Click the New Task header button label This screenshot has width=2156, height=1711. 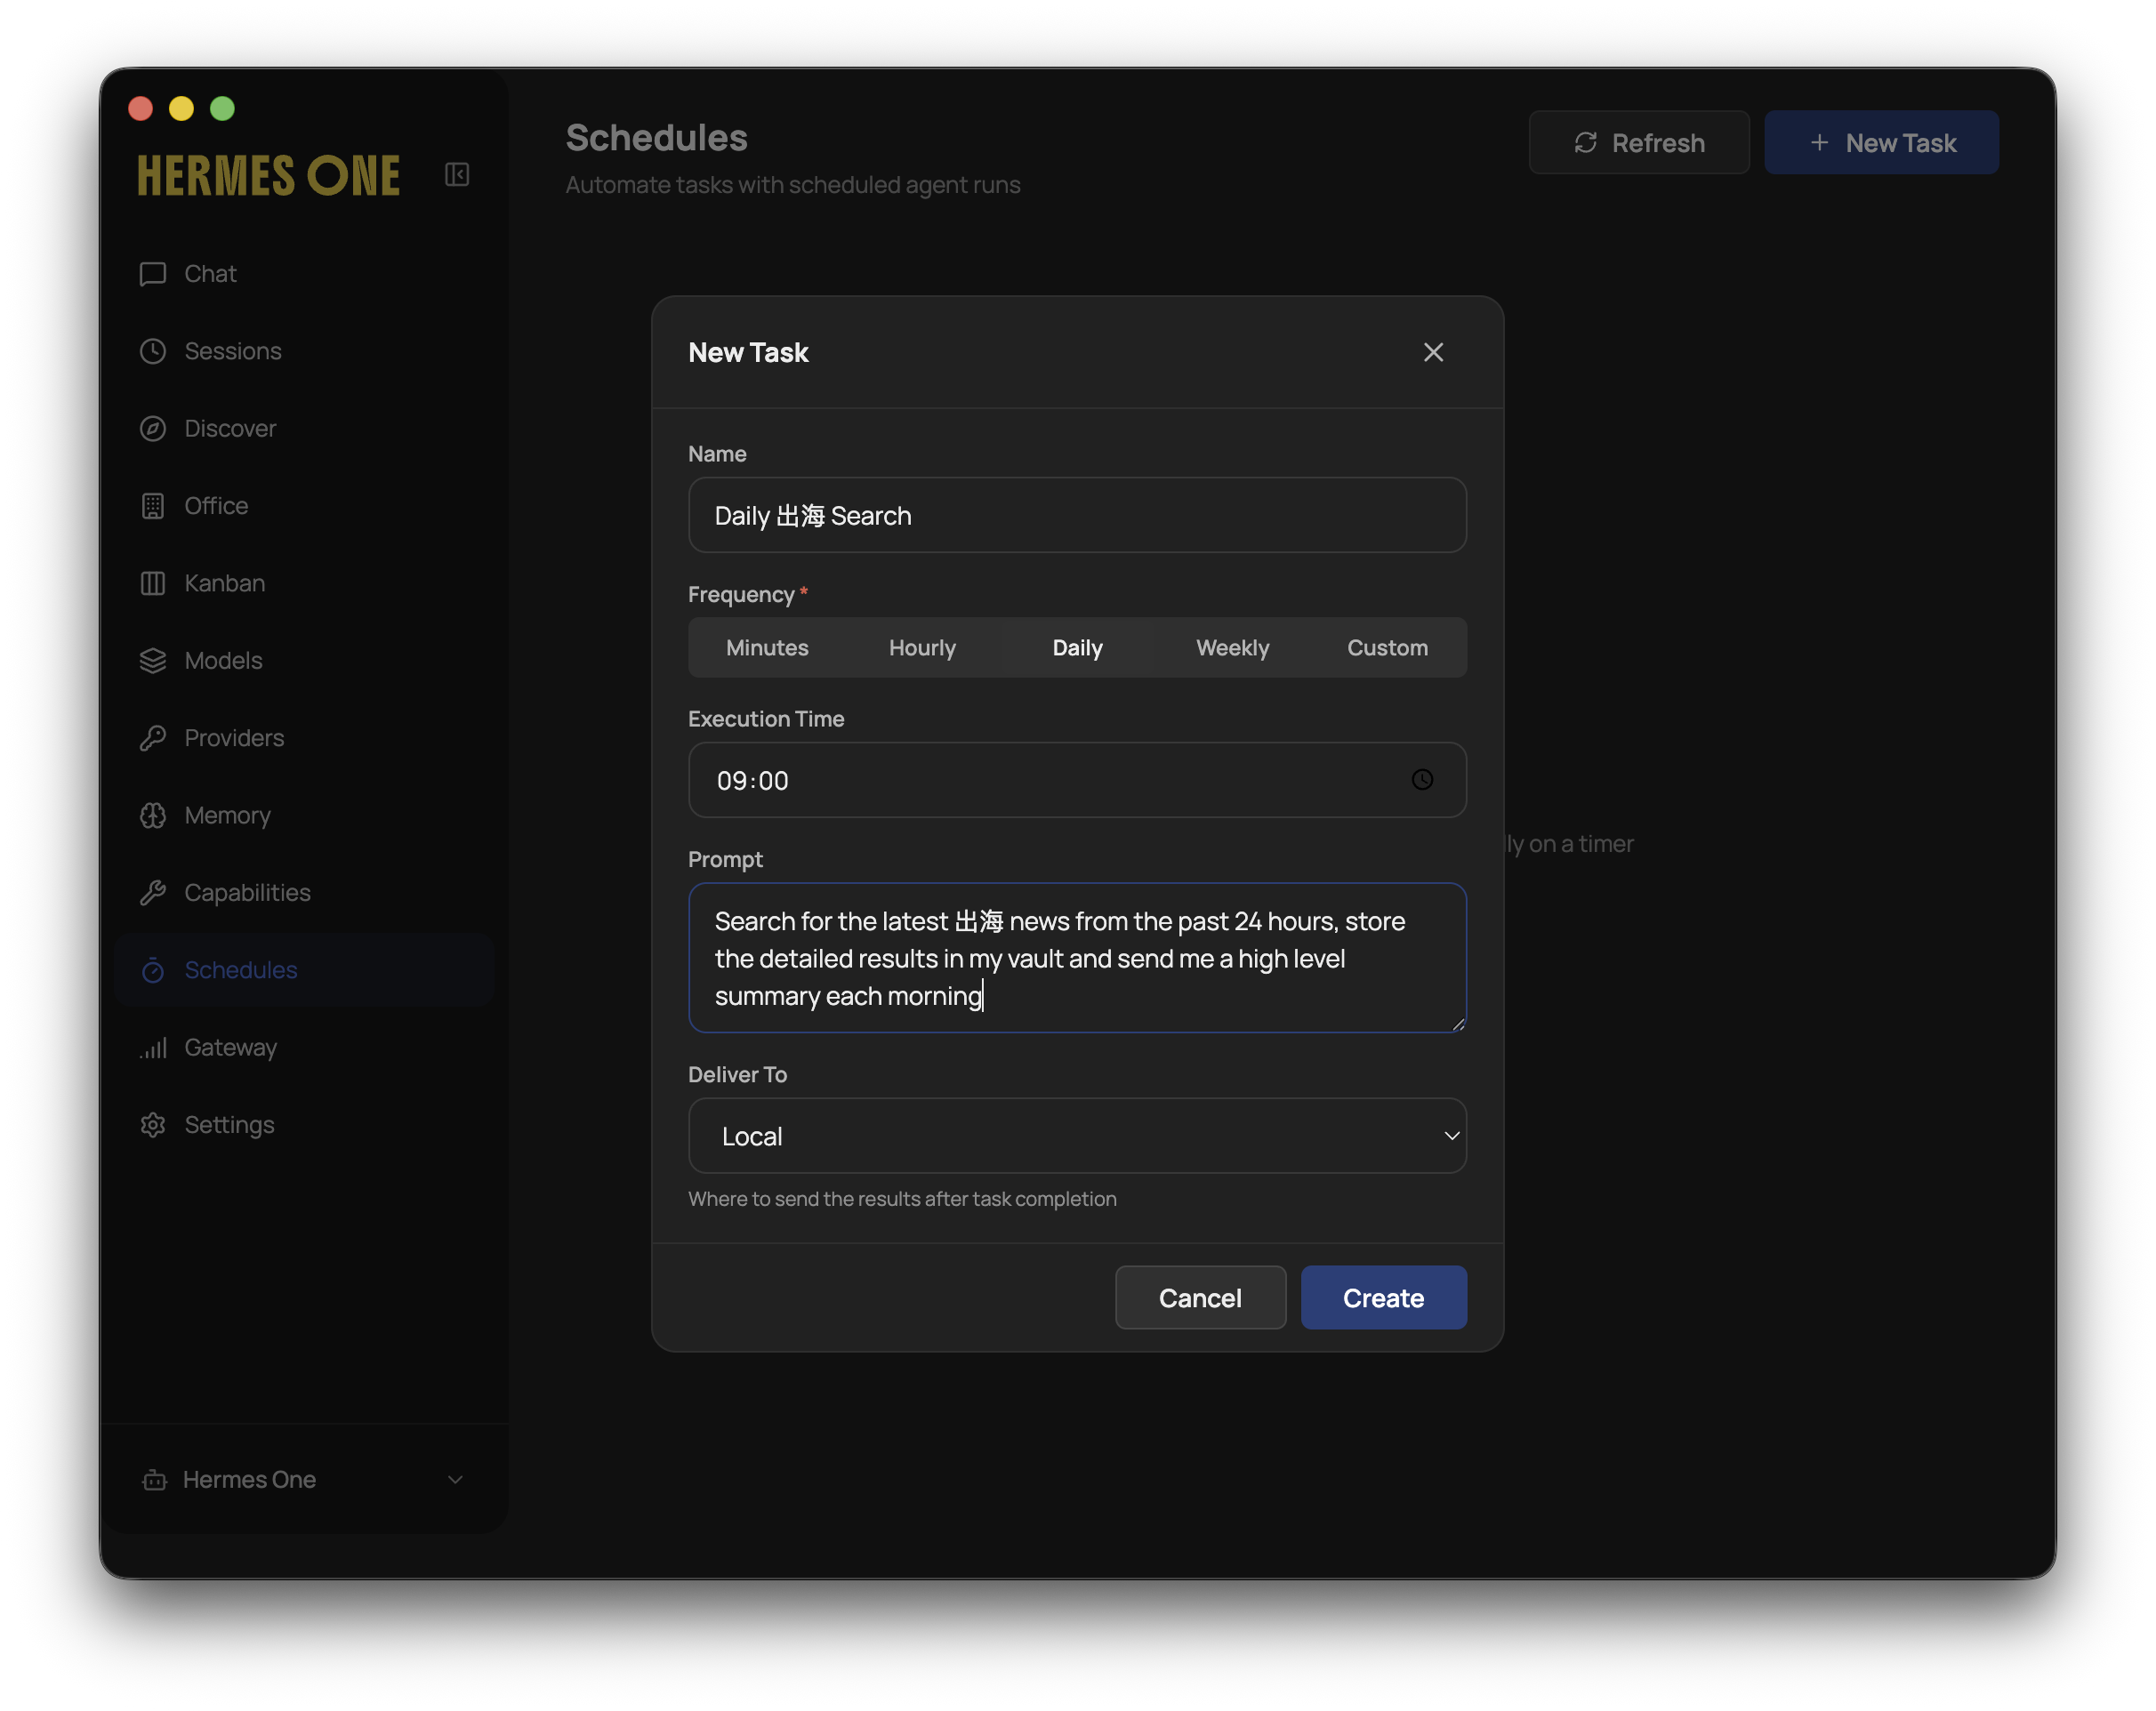coord(1901,143)
